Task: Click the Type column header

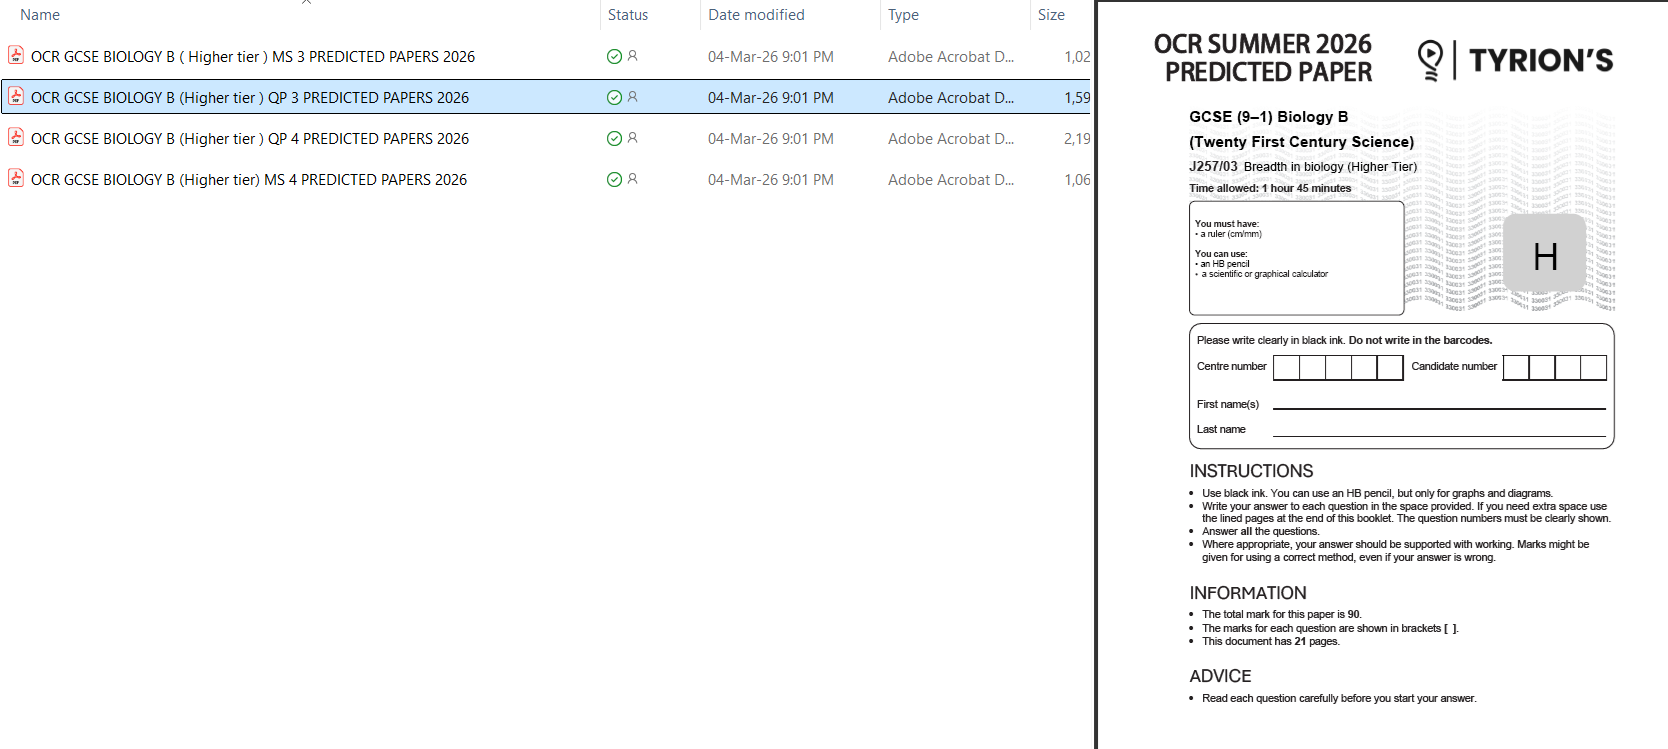Action: tap(903, 15)
